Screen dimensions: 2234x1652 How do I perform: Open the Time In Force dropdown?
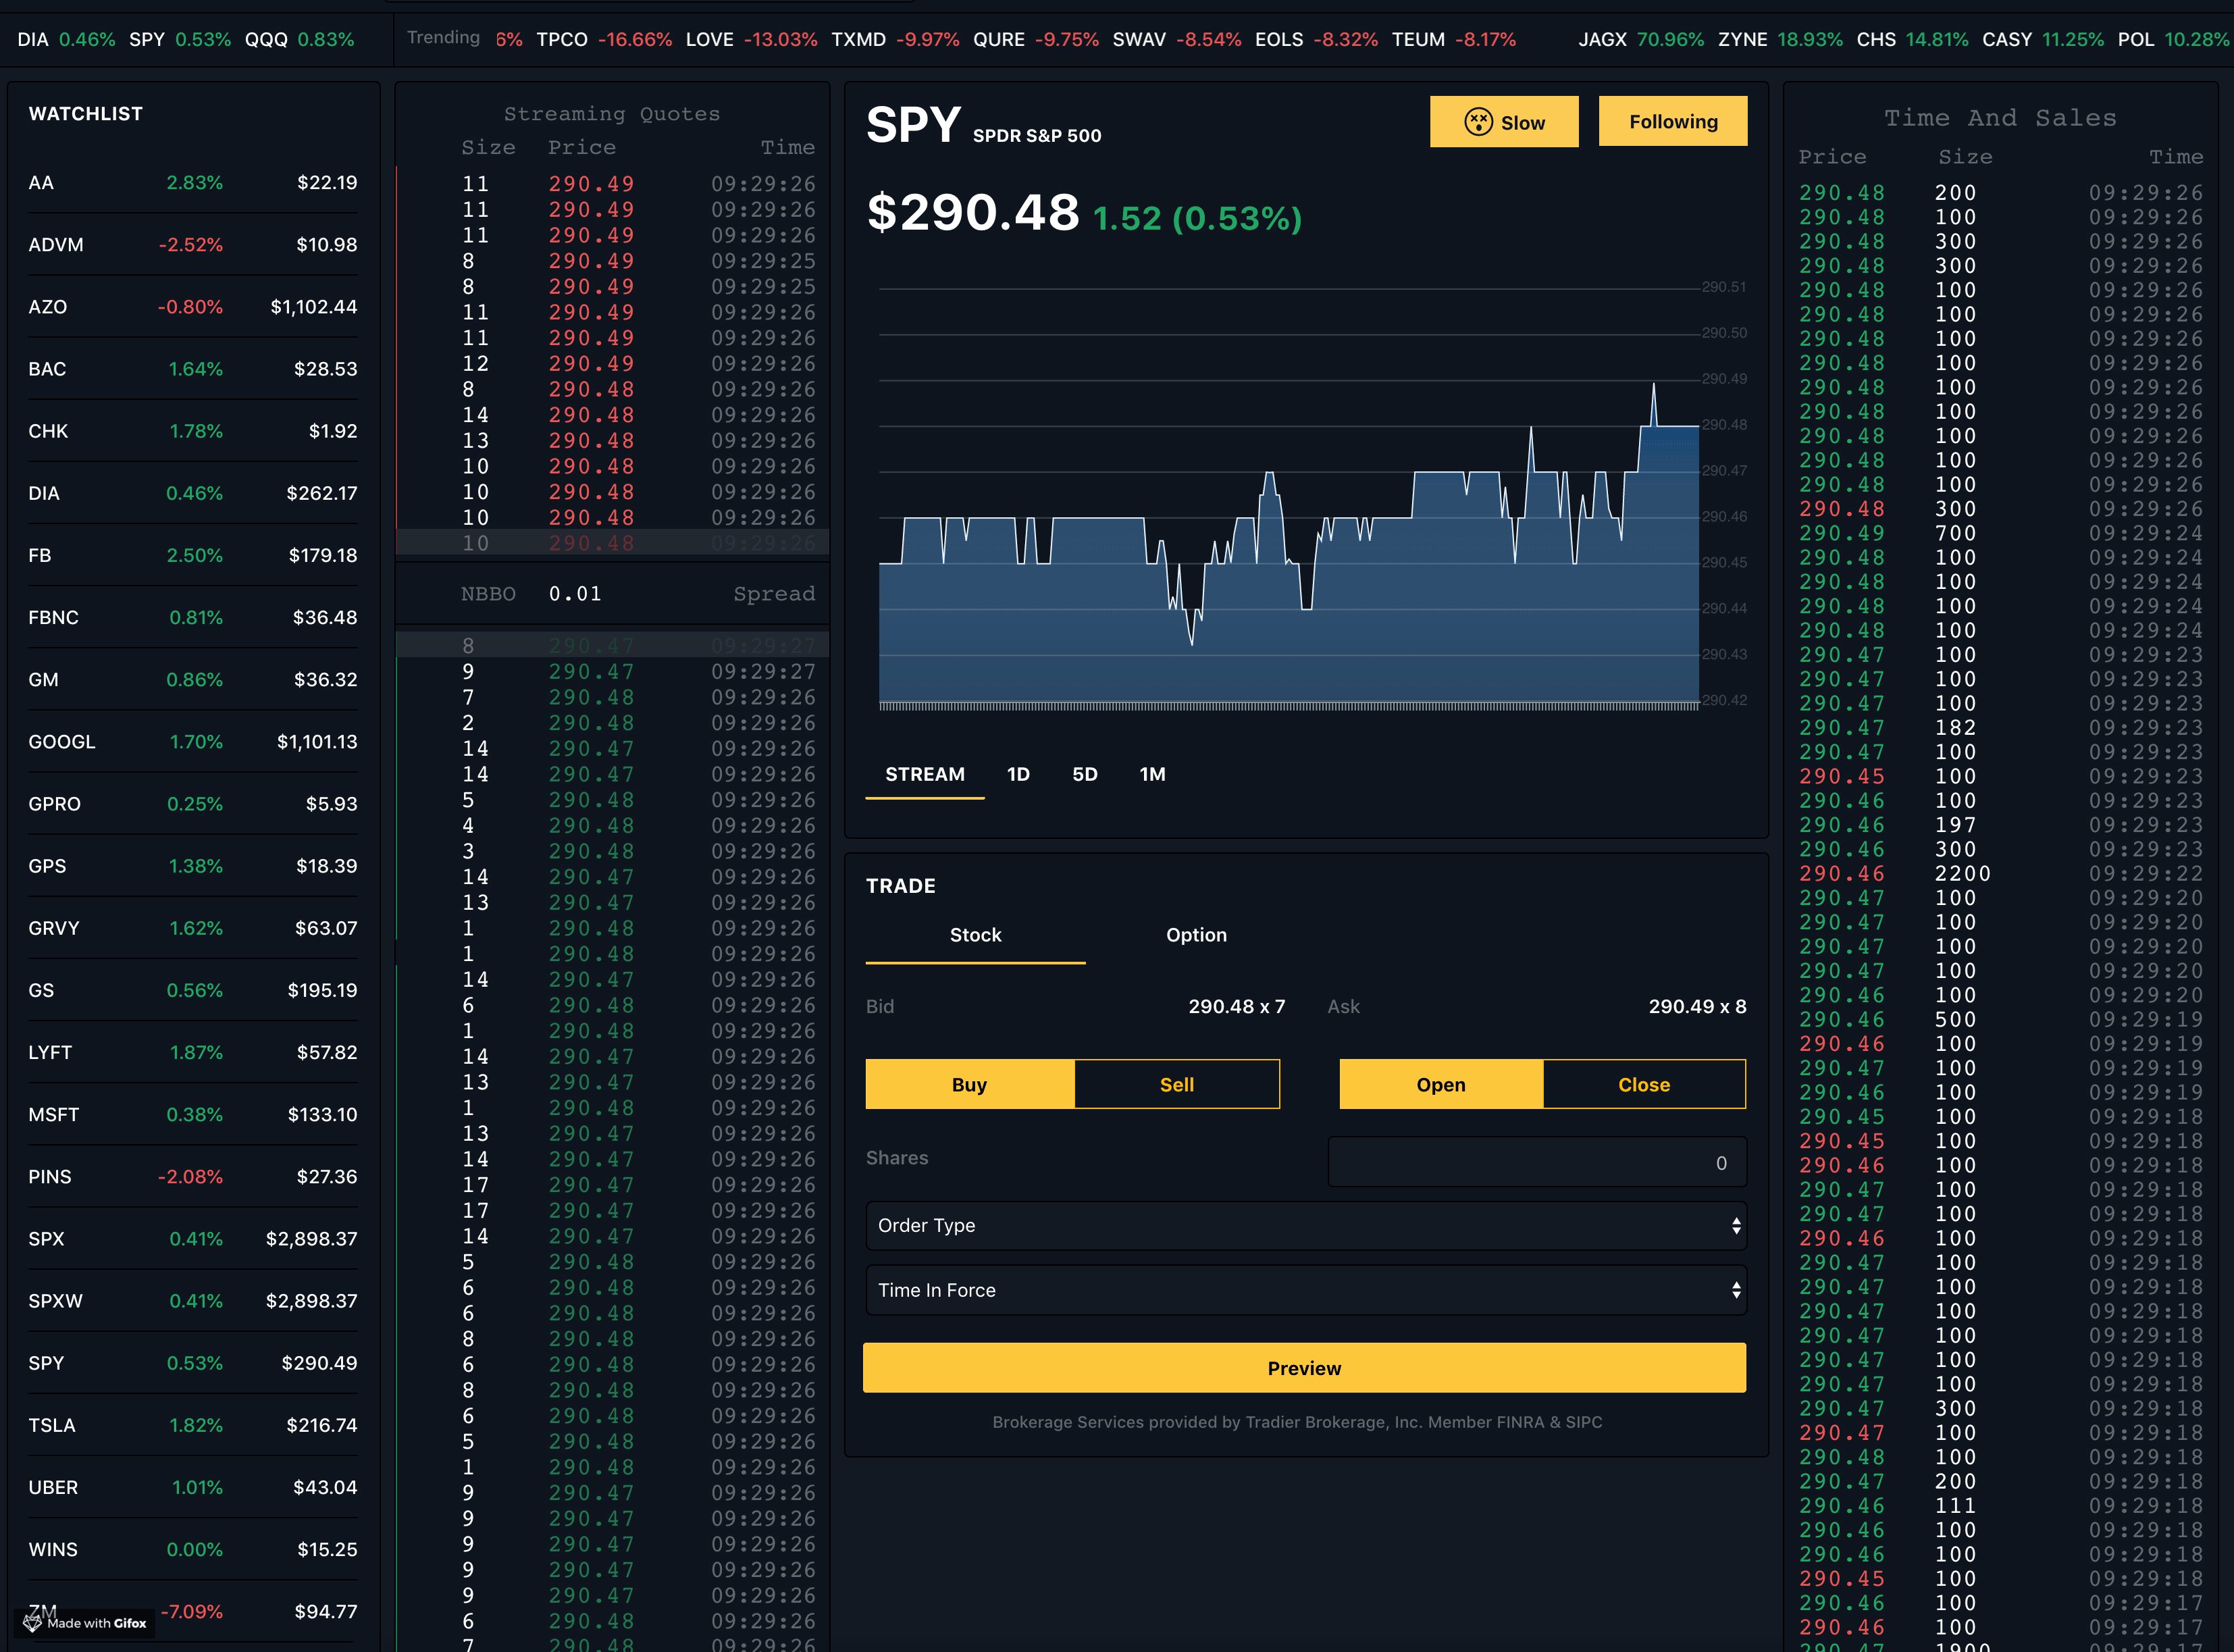click(1306, 1290)
